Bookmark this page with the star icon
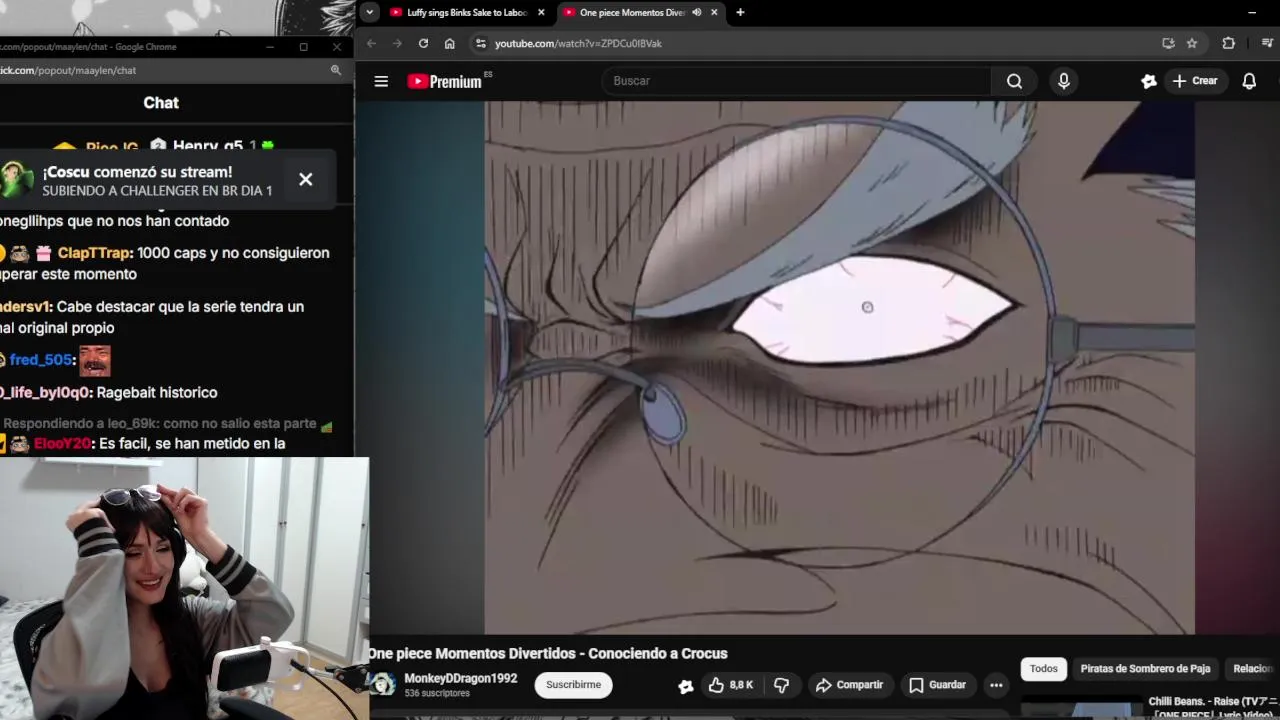Image resolution: width=1280 pixels, height=720 pixels. click(x=1192, y=43)
